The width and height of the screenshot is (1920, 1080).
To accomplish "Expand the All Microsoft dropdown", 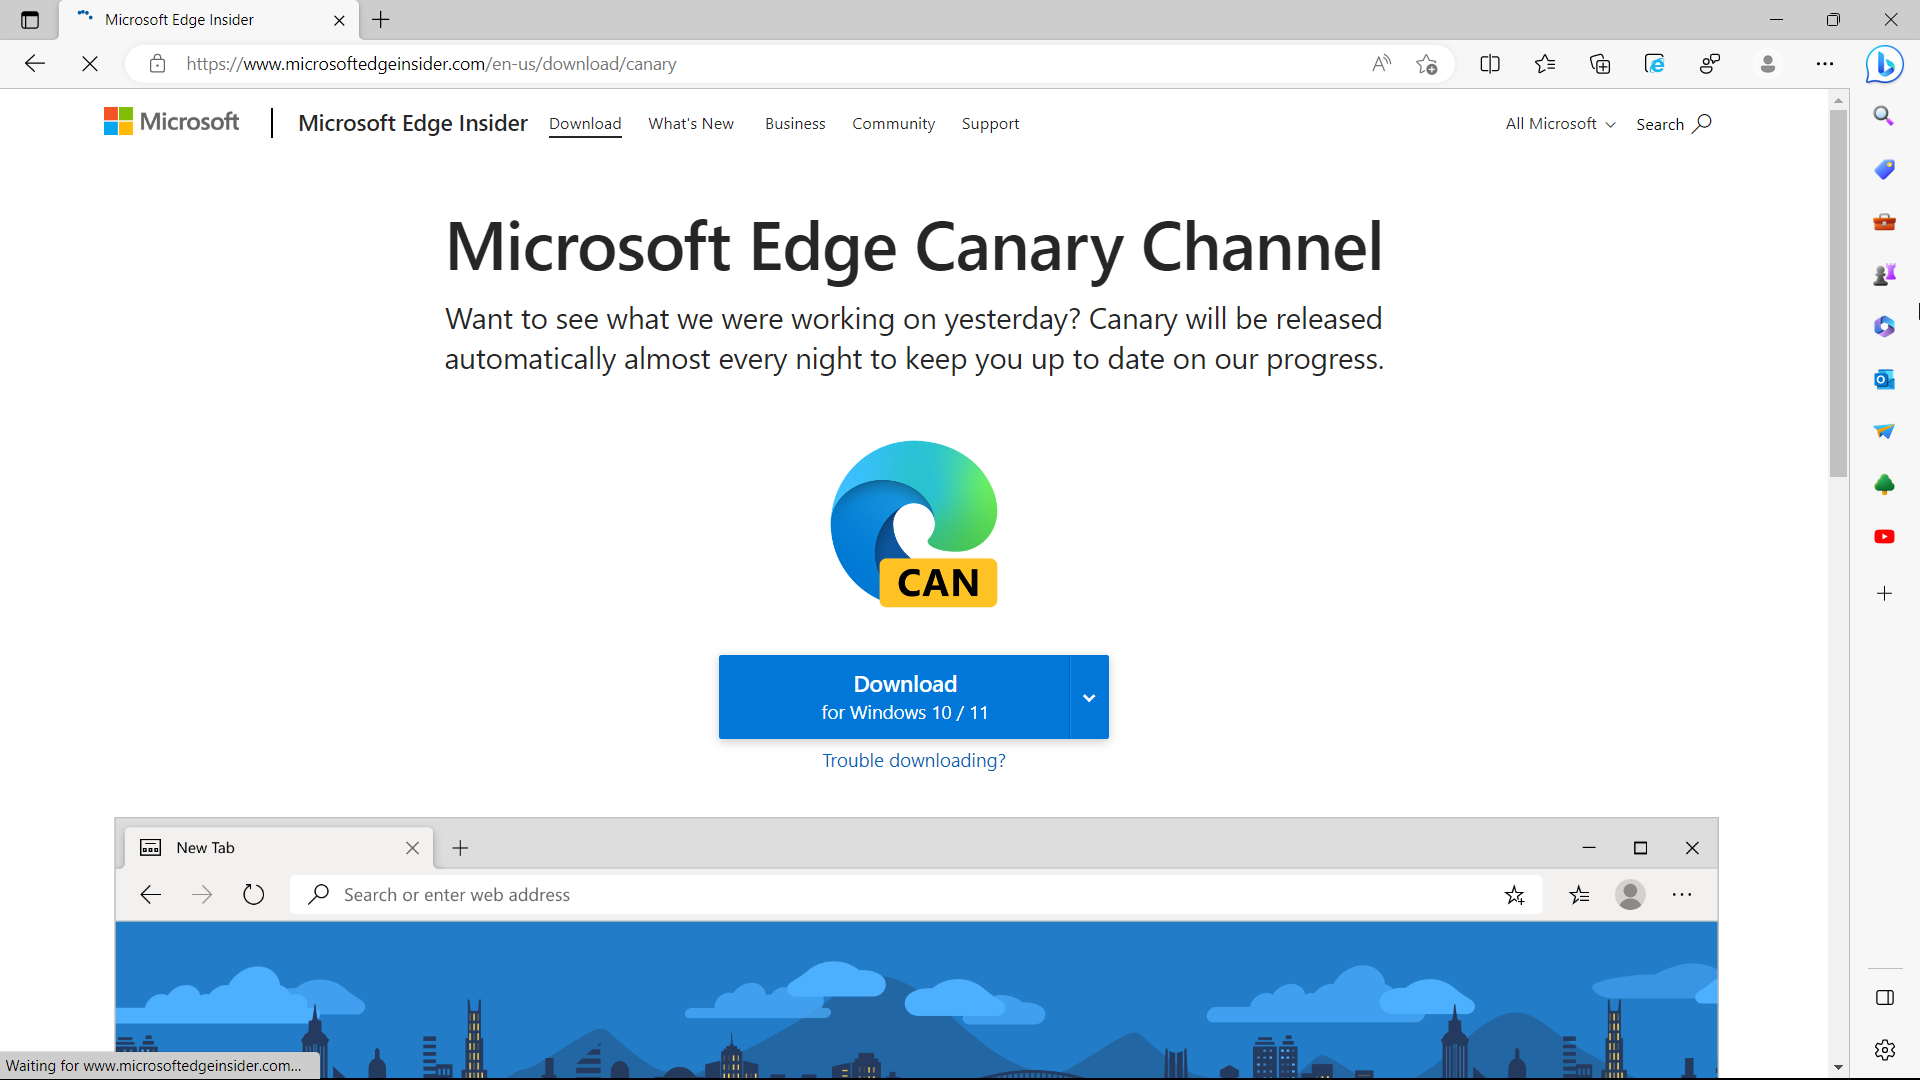I will coord(1560,124).
